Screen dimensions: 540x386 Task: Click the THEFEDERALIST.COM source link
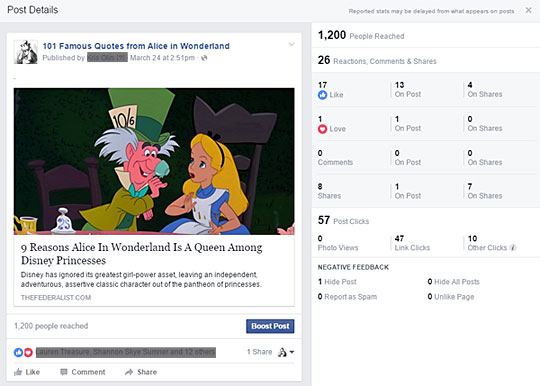coord(56,298)
